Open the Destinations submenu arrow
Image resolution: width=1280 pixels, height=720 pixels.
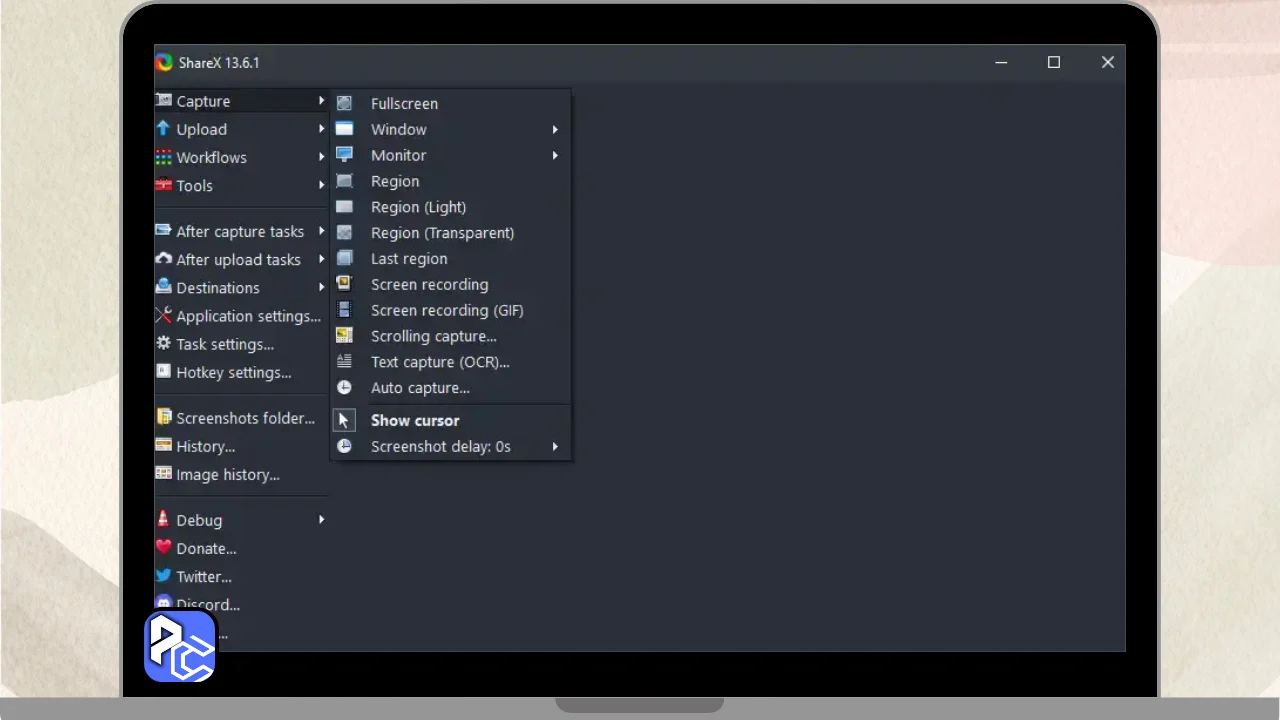(x=322, y=287)
